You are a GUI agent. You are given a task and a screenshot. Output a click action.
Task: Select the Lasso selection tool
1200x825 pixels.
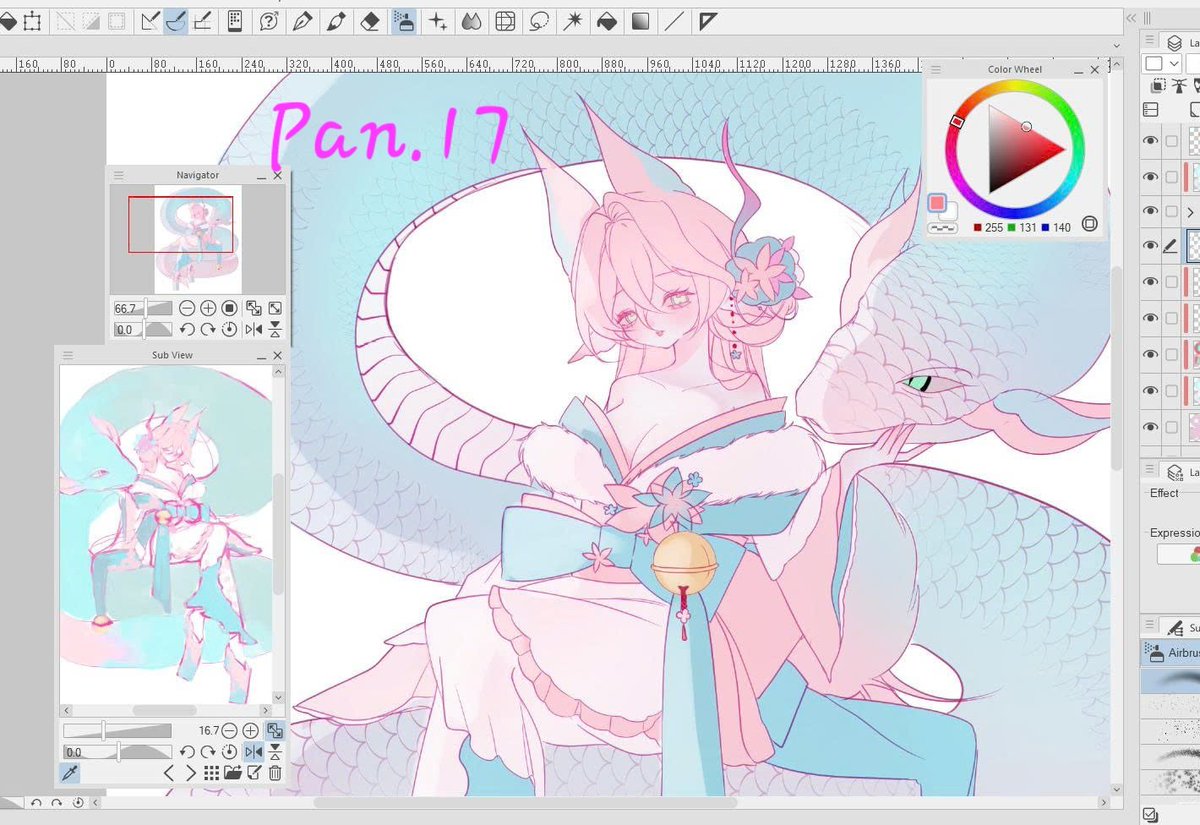tap(539, 21)
